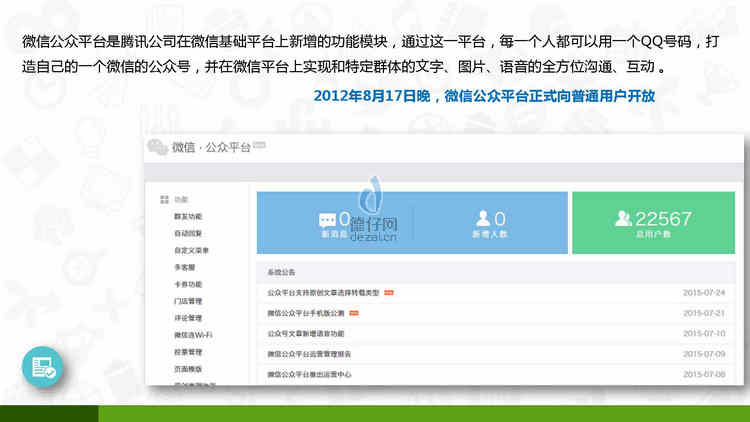Click the blue headline 2012年8月17日晚
The image size is (750, 422).
[372, 96]
